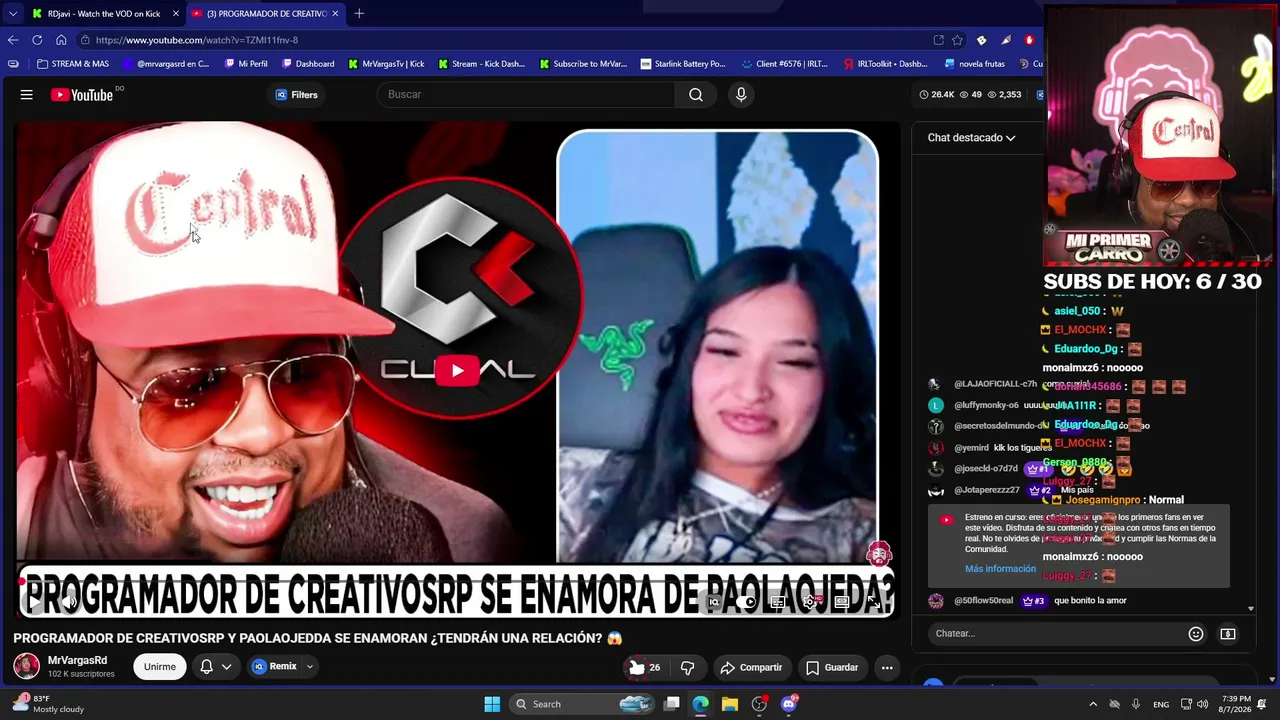Share the video via Compartir

pos(751,667)
